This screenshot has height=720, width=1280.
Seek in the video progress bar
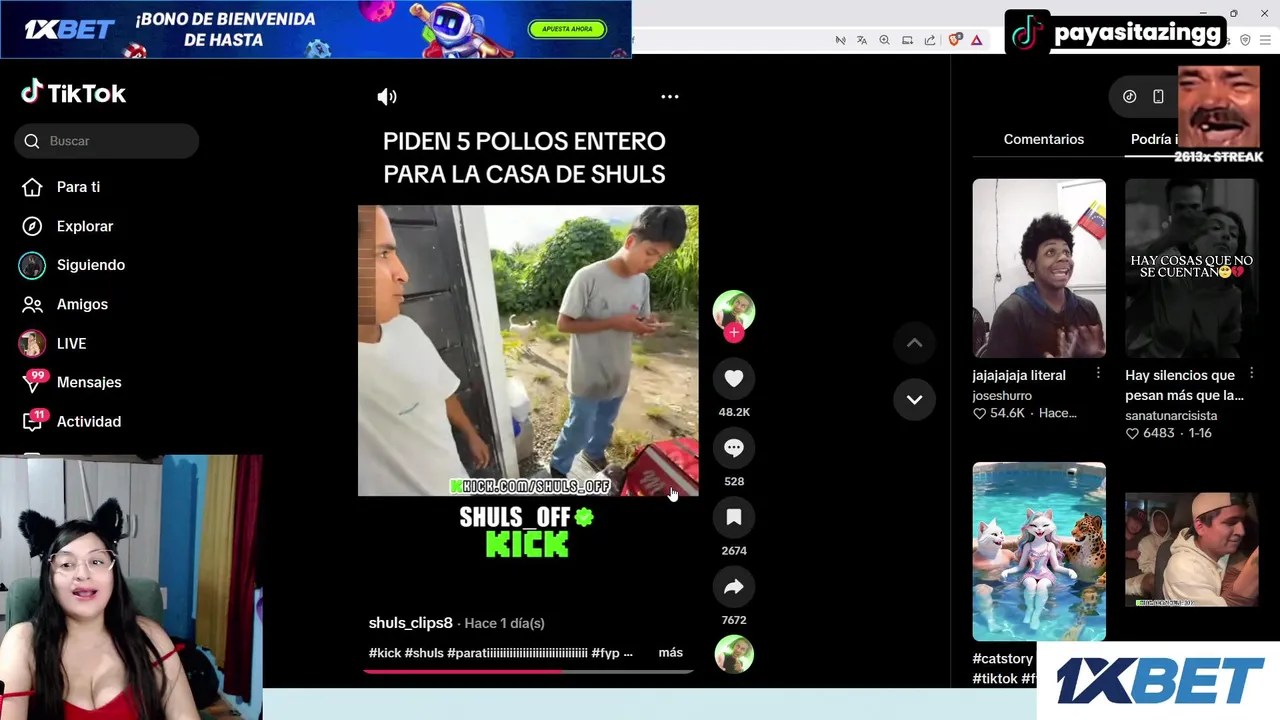point(528,671)
